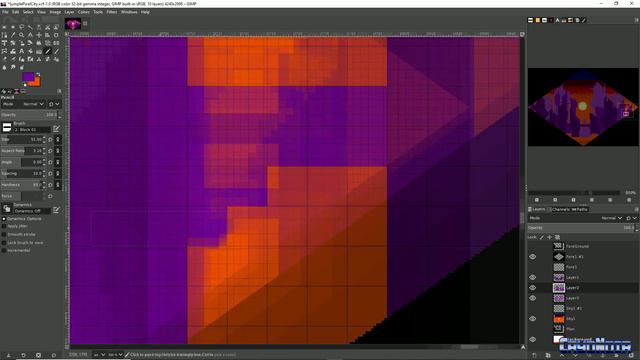640x360 pixels.
Task: Select the active Pencil tool
Action: point(47,51)
